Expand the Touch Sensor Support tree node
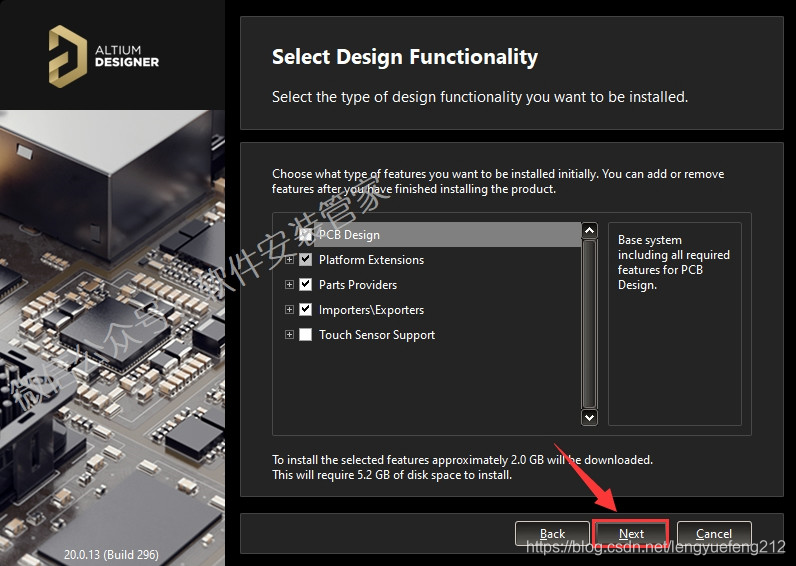Image resolution: width=796 pixels, height=566 pixels. point(289,335)
